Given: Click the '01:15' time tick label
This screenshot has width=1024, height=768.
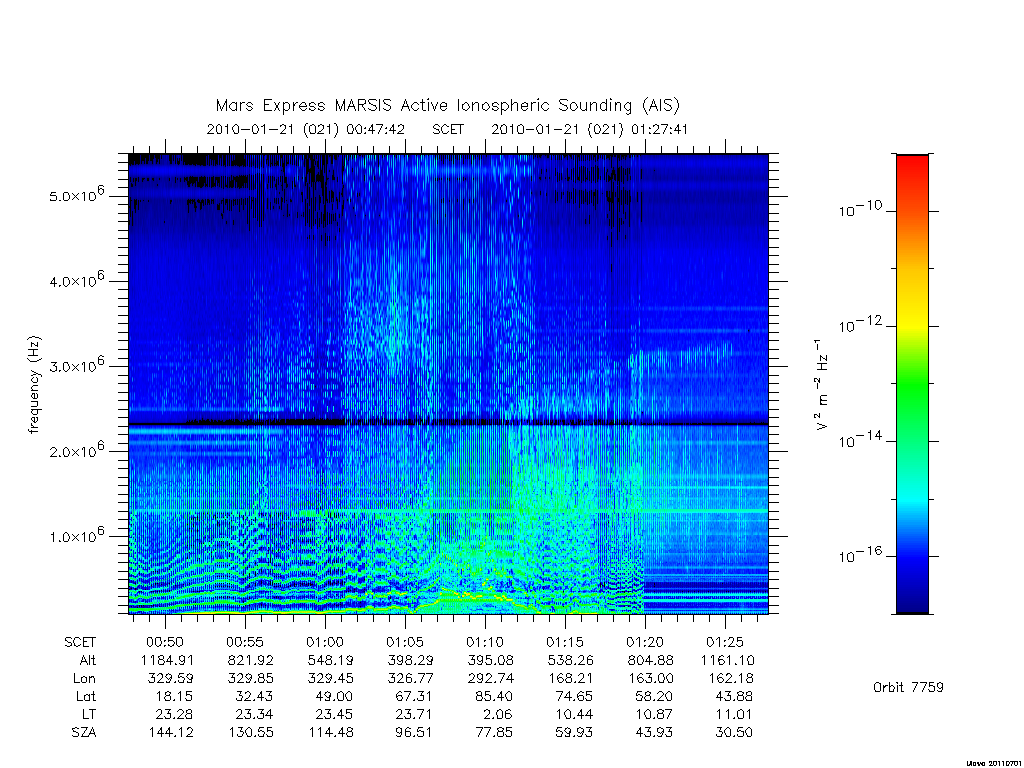Looking at the screenshot, I should (565, 642).
